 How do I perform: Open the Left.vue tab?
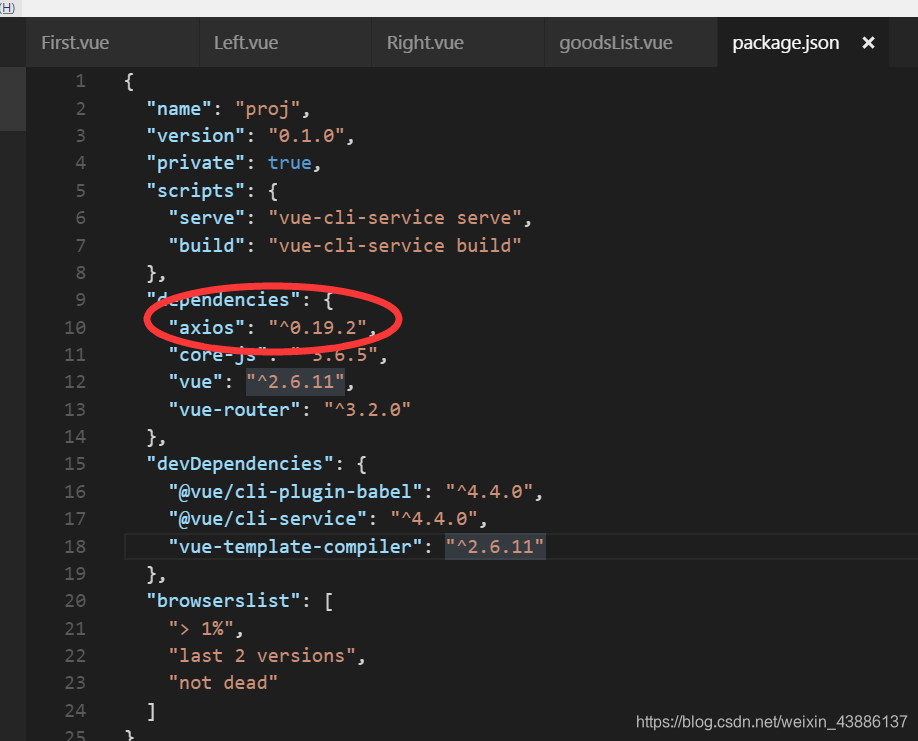(285, 42)
